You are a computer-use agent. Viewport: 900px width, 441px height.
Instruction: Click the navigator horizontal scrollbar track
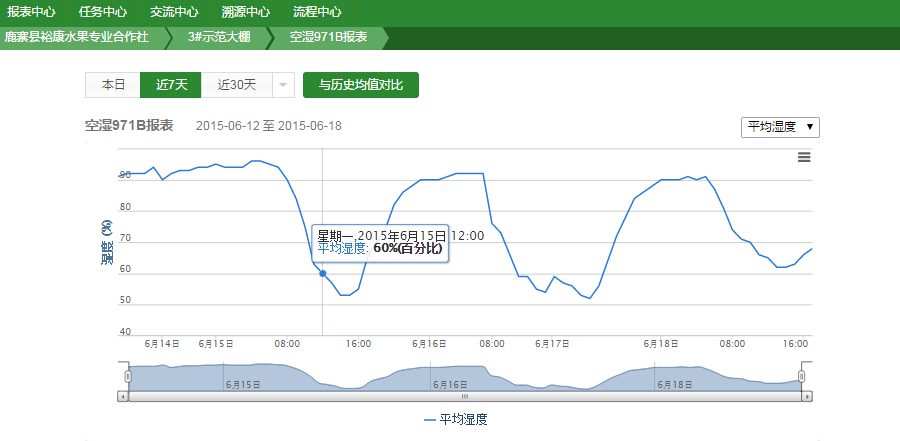click(465, 396)
